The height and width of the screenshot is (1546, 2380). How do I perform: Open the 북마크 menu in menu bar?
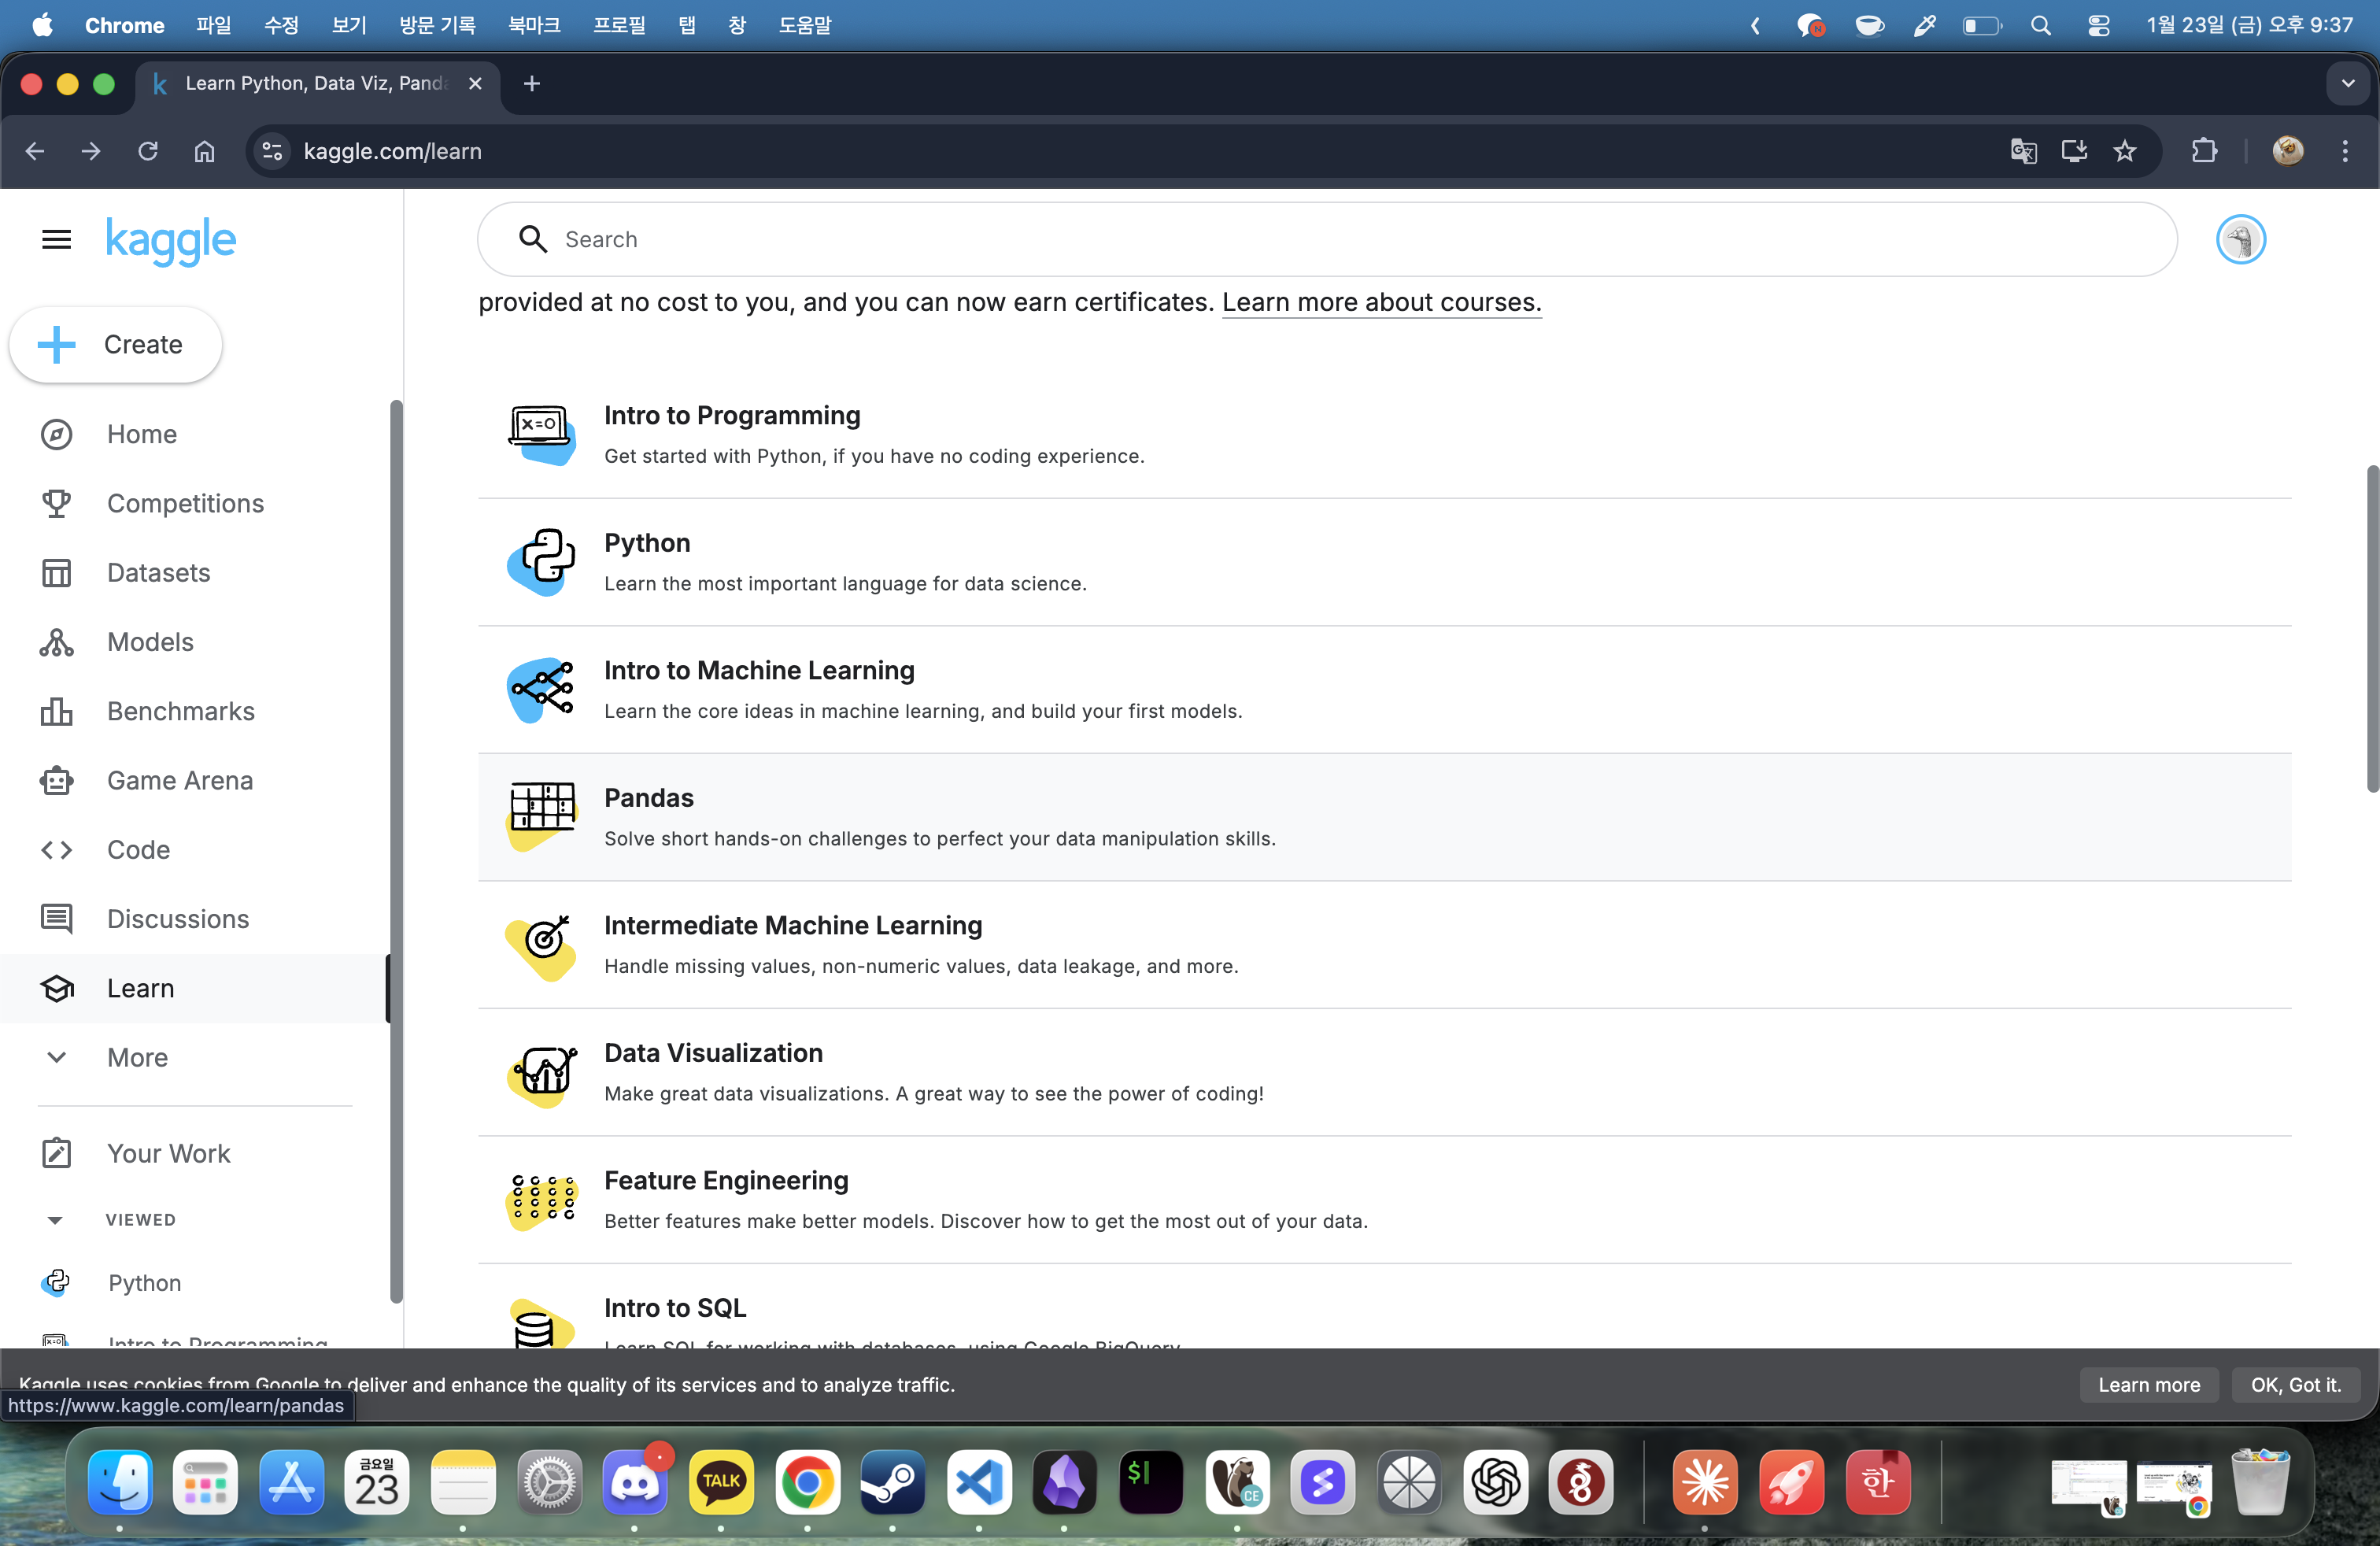(534, 25)
